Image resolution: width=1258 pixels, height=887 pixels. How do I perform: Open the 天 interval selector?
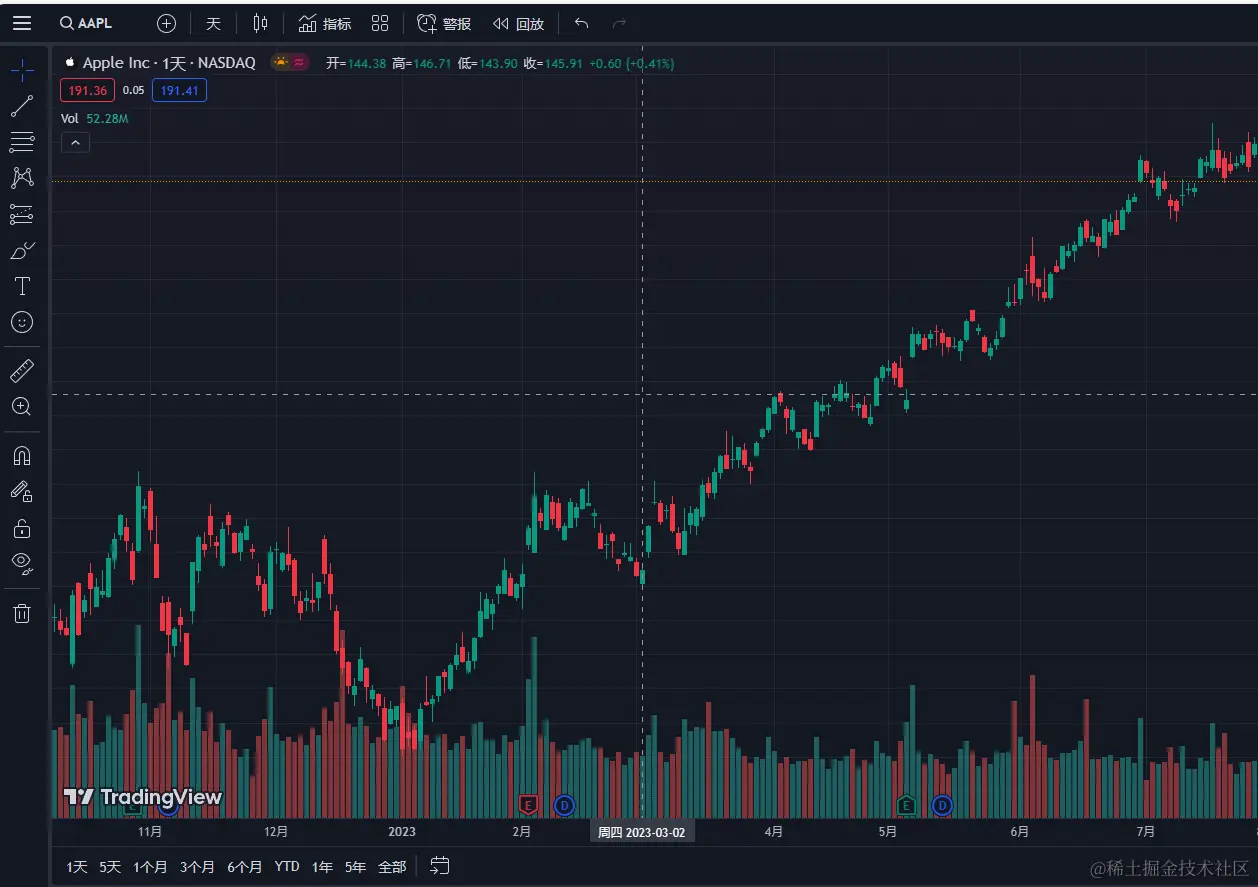pos(213,23)
